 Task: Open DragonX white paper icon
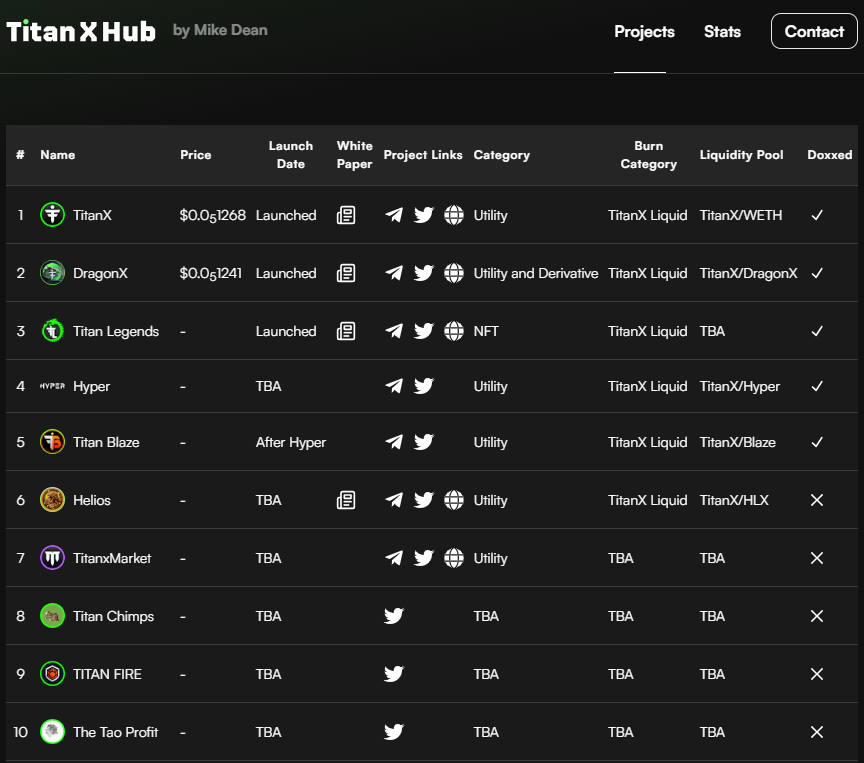(x=346, y=273)
